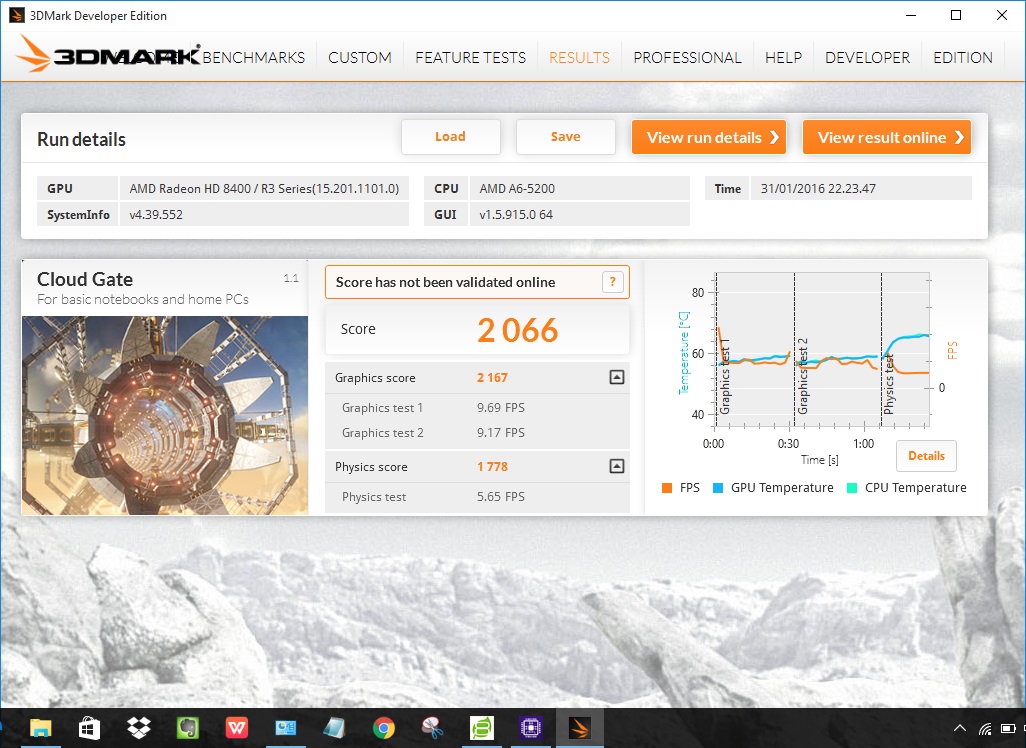Maximize the 3DMark window
1026x748 pixels.
(x=956, y=15)
